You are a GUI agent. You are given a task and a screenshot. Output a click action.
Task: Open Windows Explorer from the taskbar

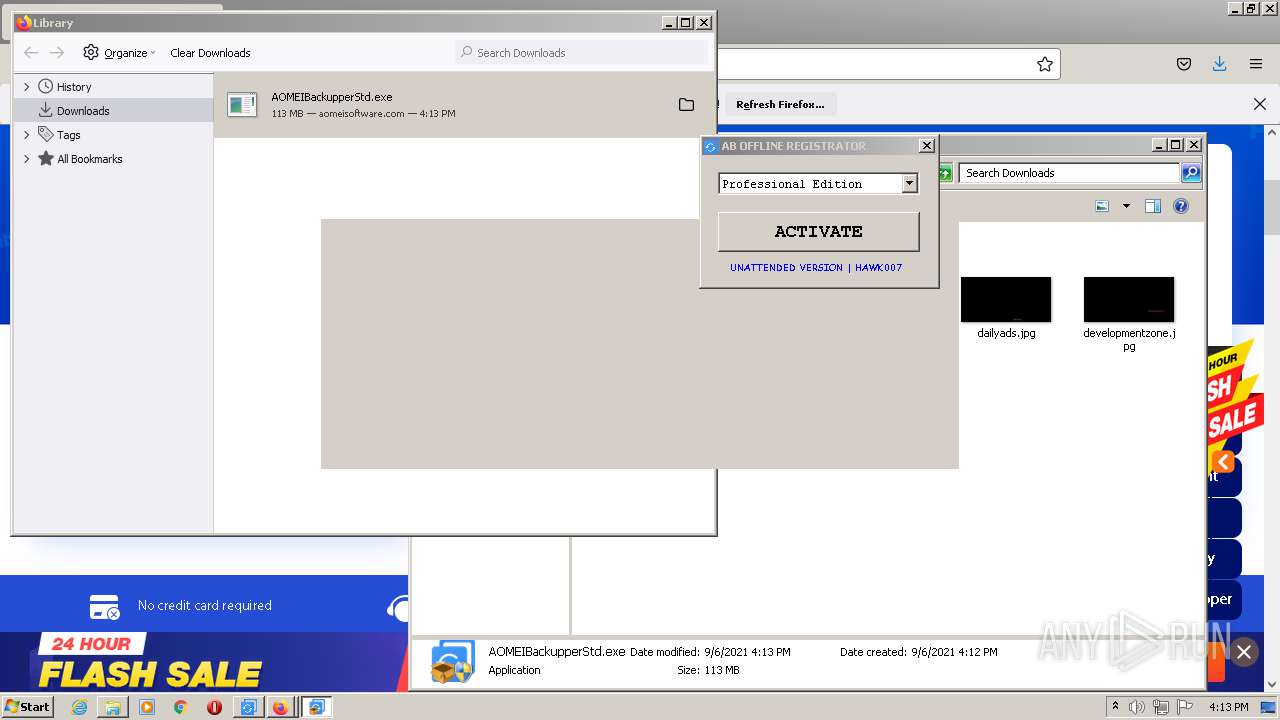pyautogui.click(x=113, y=707)
